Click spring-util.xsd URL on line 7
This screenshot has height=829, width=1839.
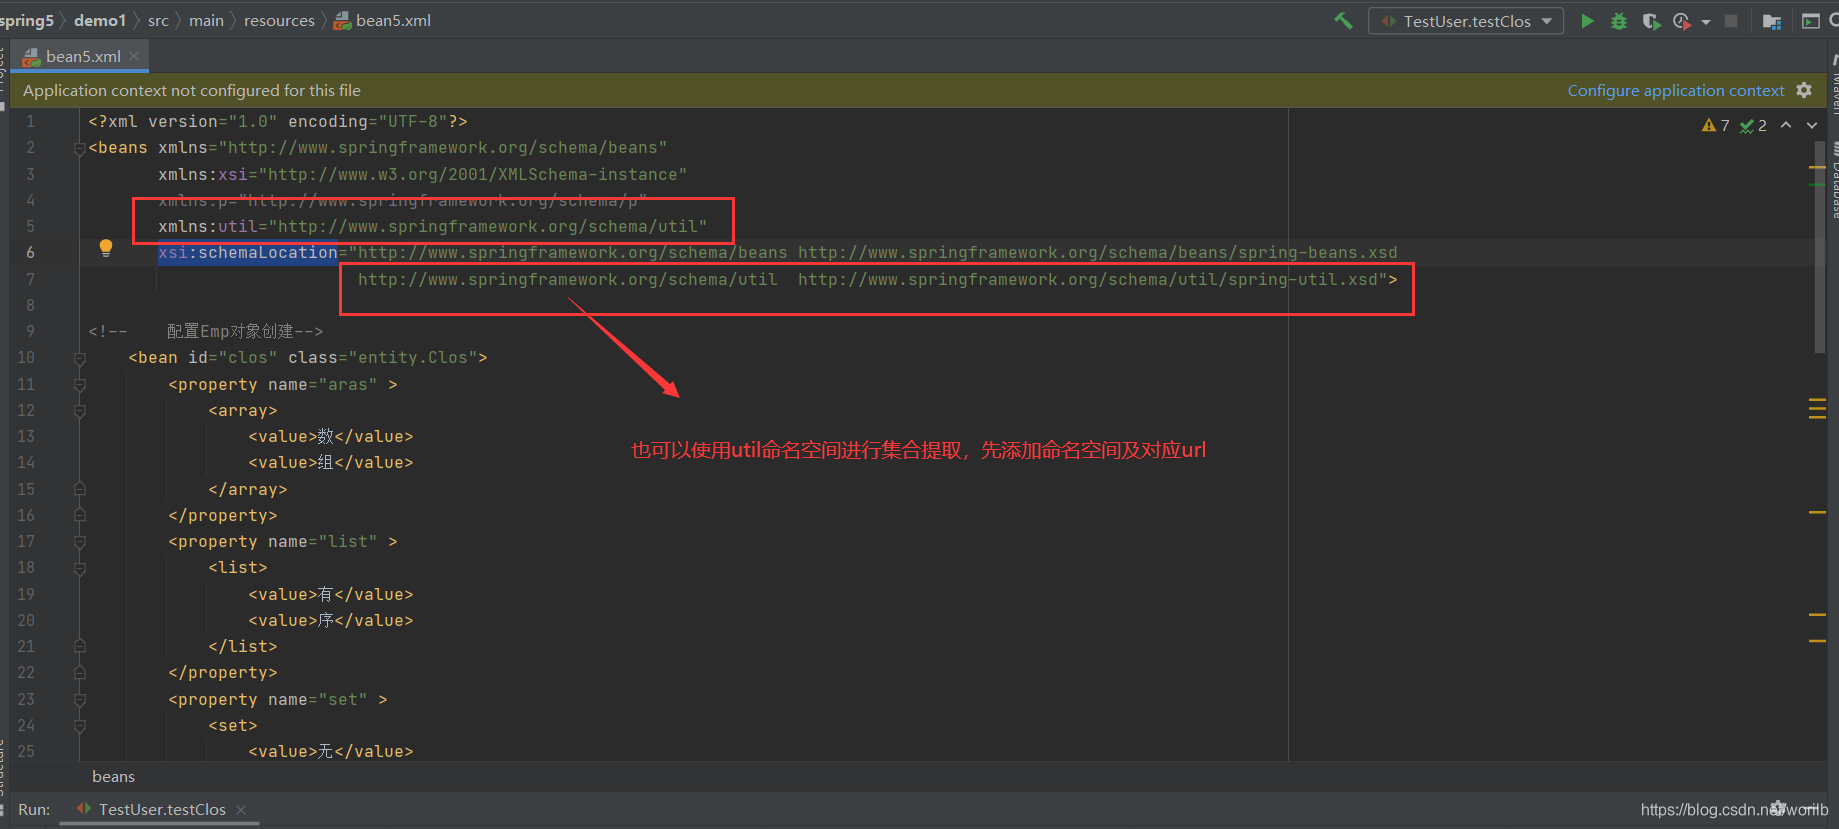[x=1088, y=280]
